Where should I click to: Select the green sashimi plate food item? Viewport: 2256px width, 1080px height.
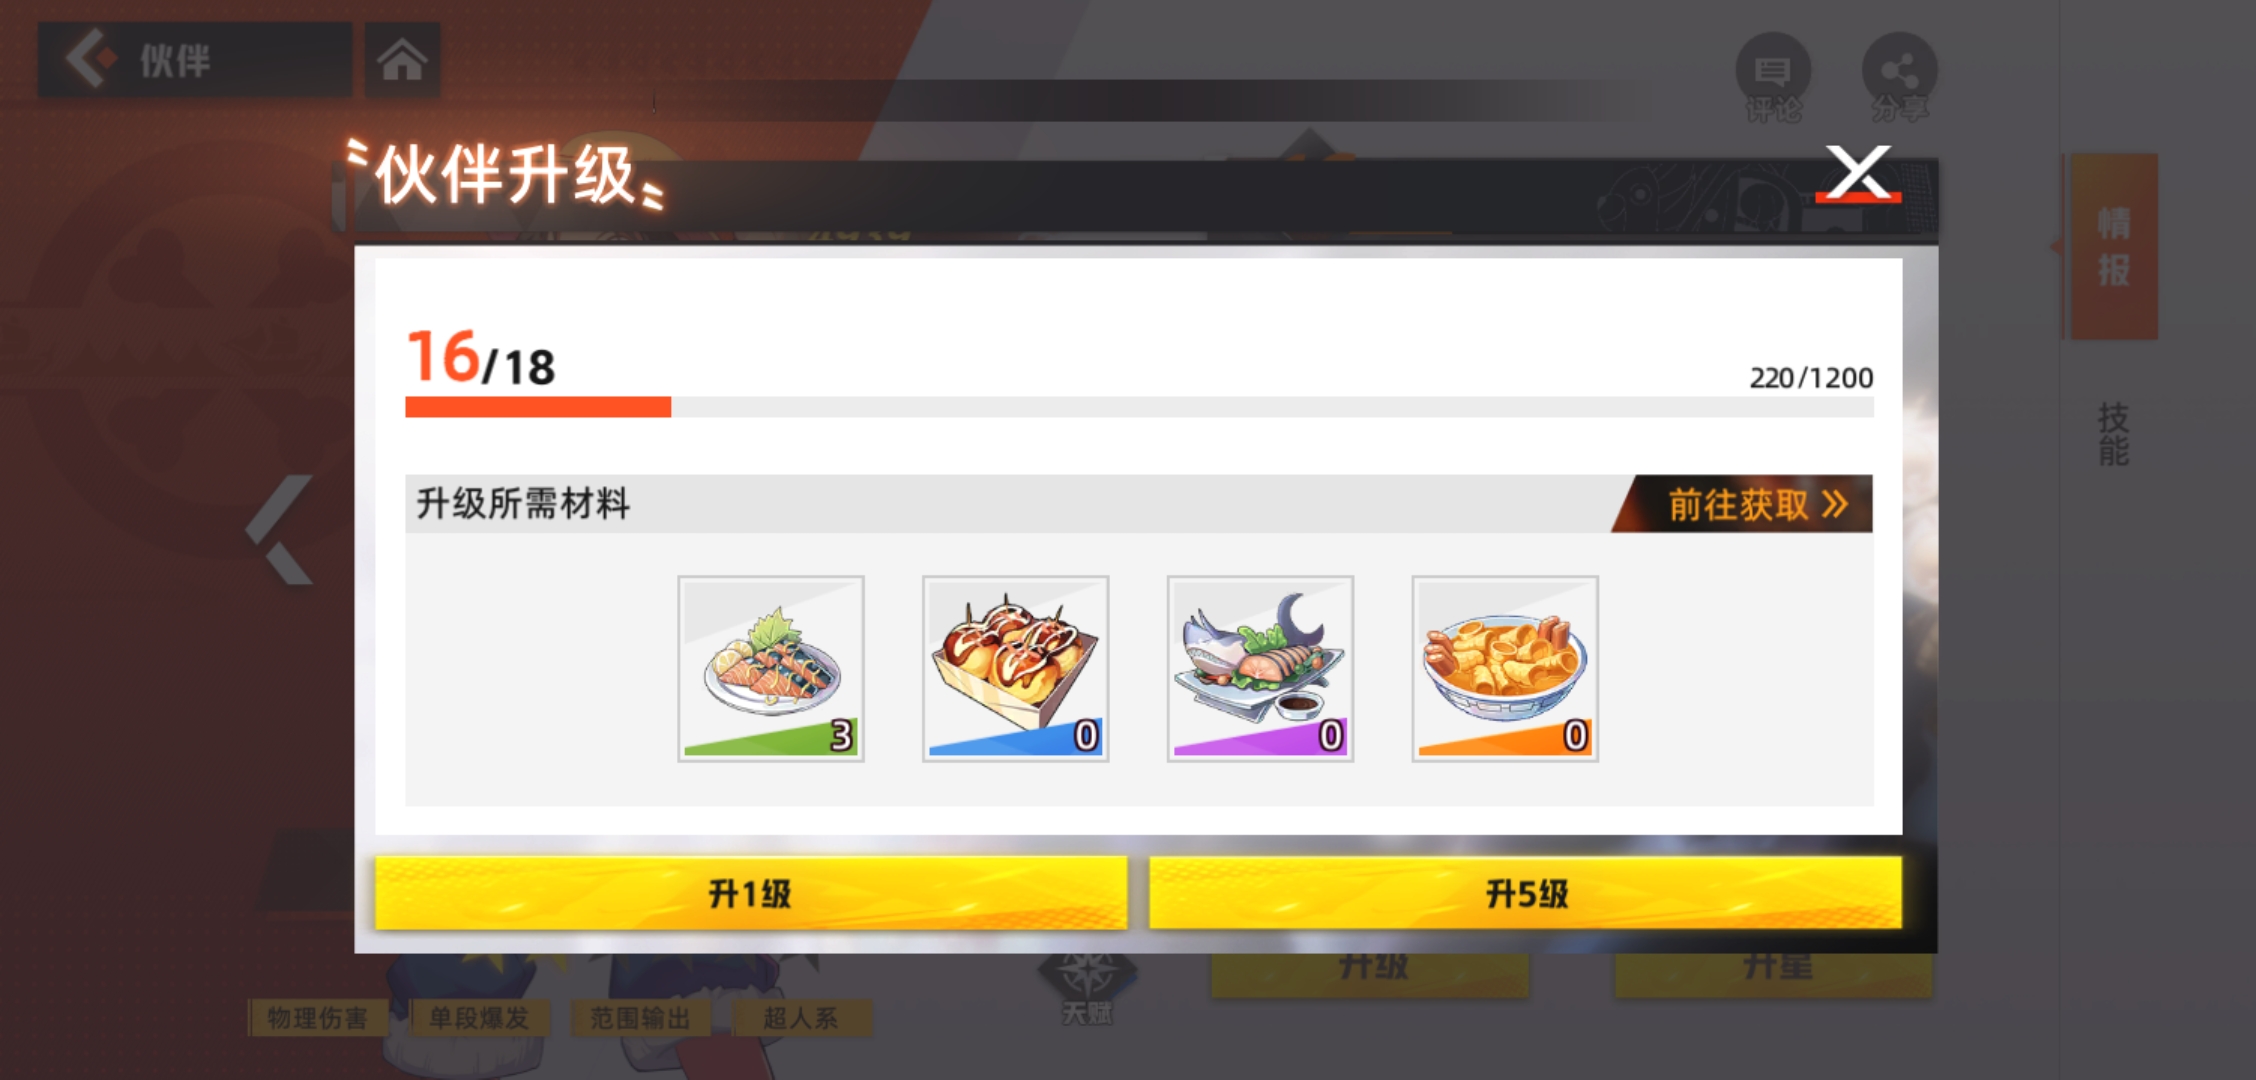771,668
